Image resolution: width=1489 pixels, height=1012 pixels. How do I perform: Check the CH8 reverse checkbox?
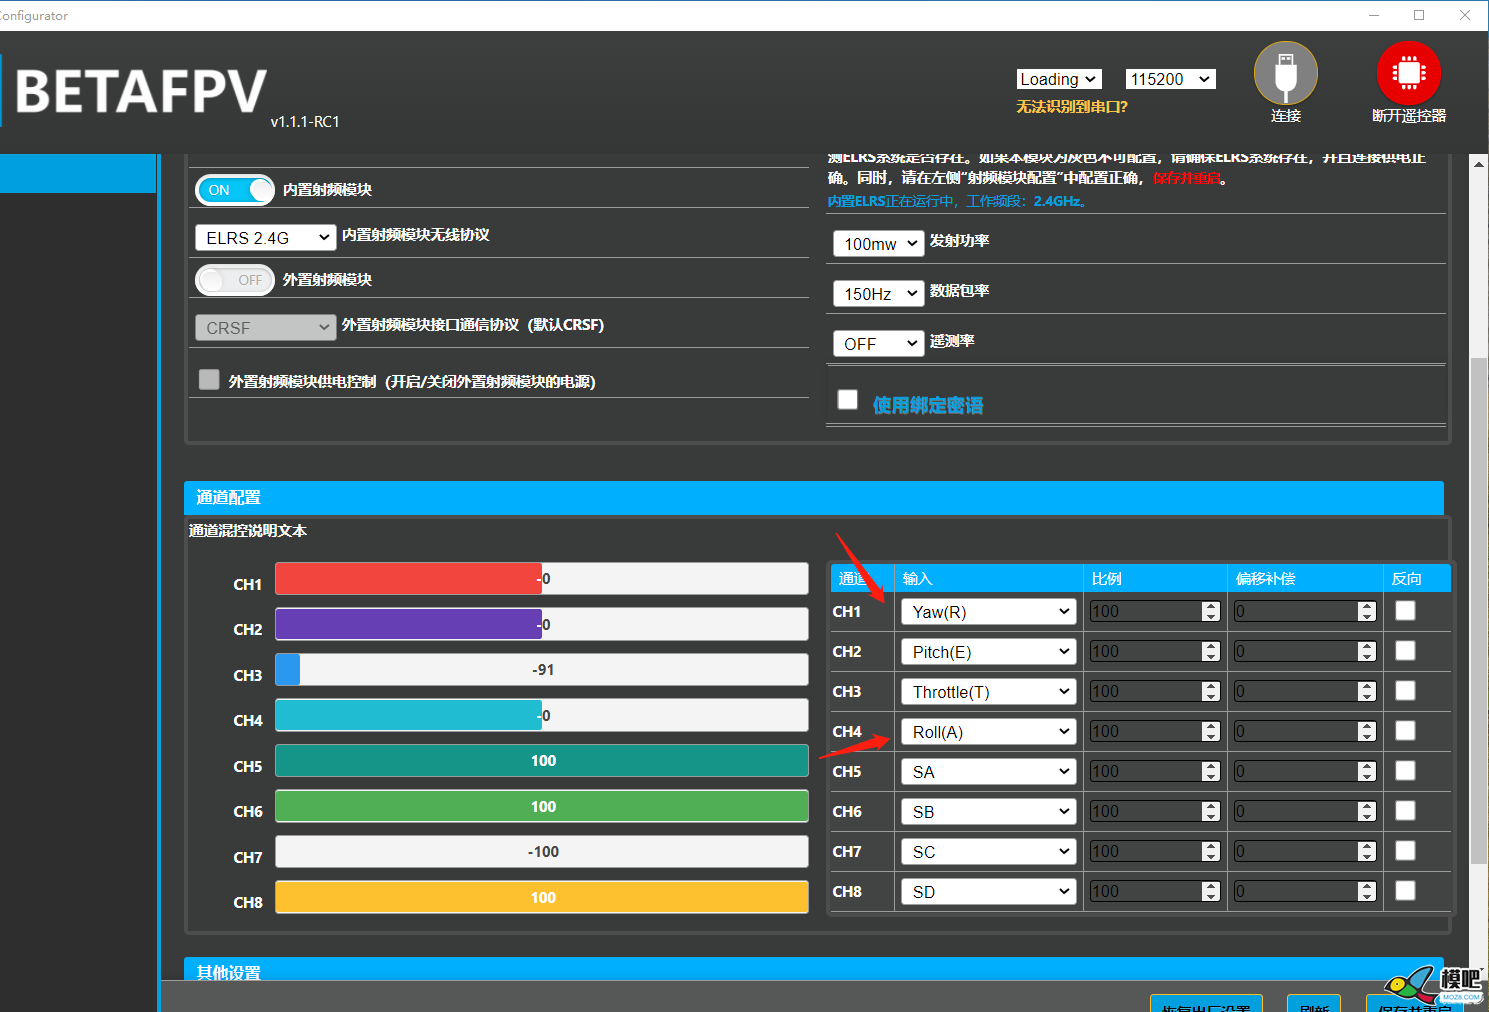pyautogui.click(x=1405, y=890)
